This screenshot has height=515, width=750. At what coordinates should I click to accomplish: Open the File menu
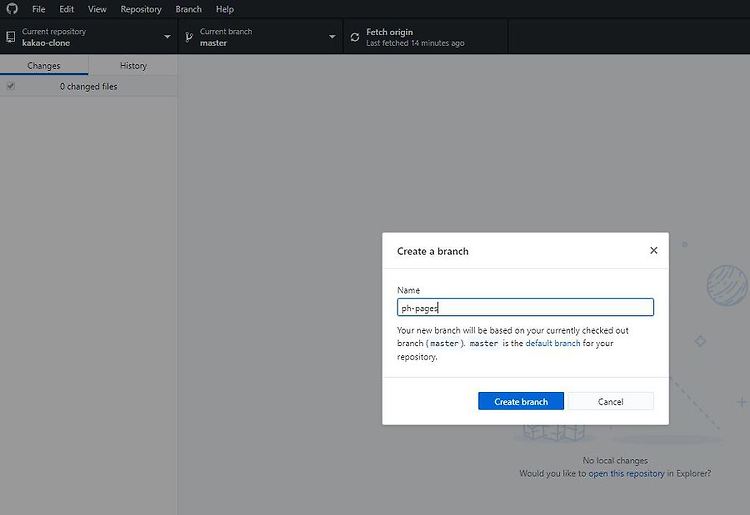coord(38,9)
